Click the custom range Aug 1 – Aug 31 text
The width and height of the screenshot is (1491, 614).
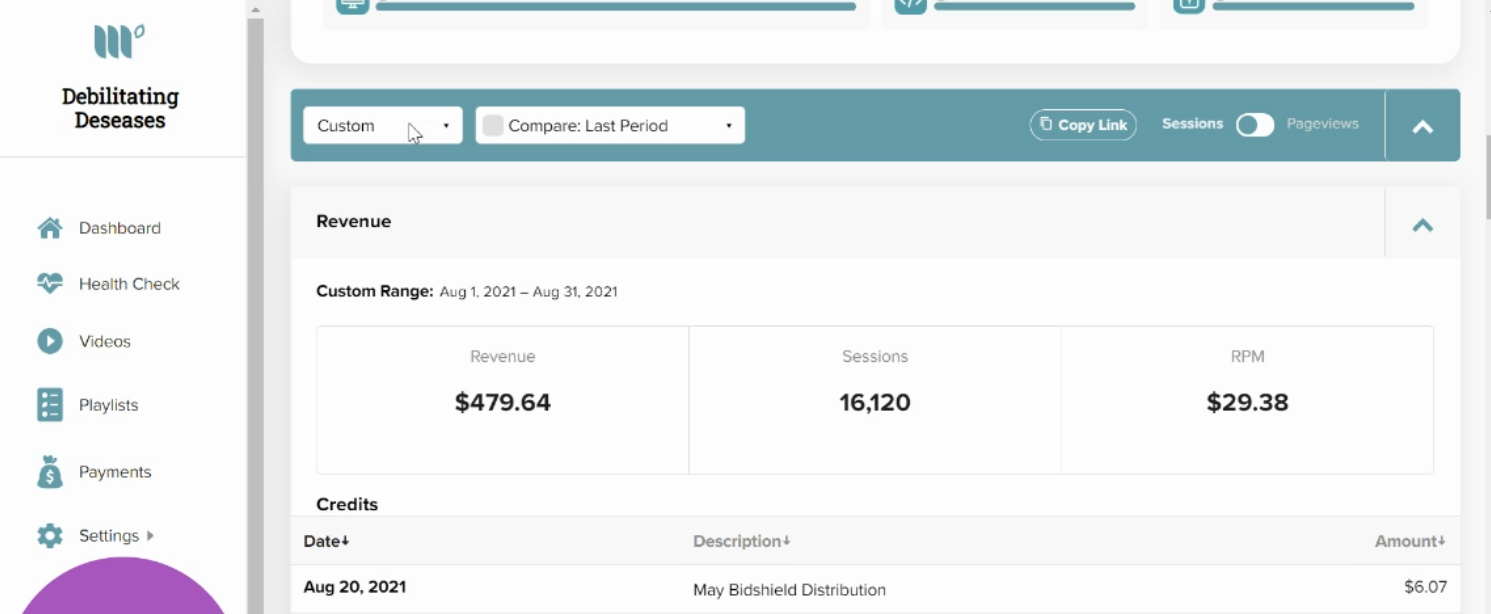coord(528,292)
